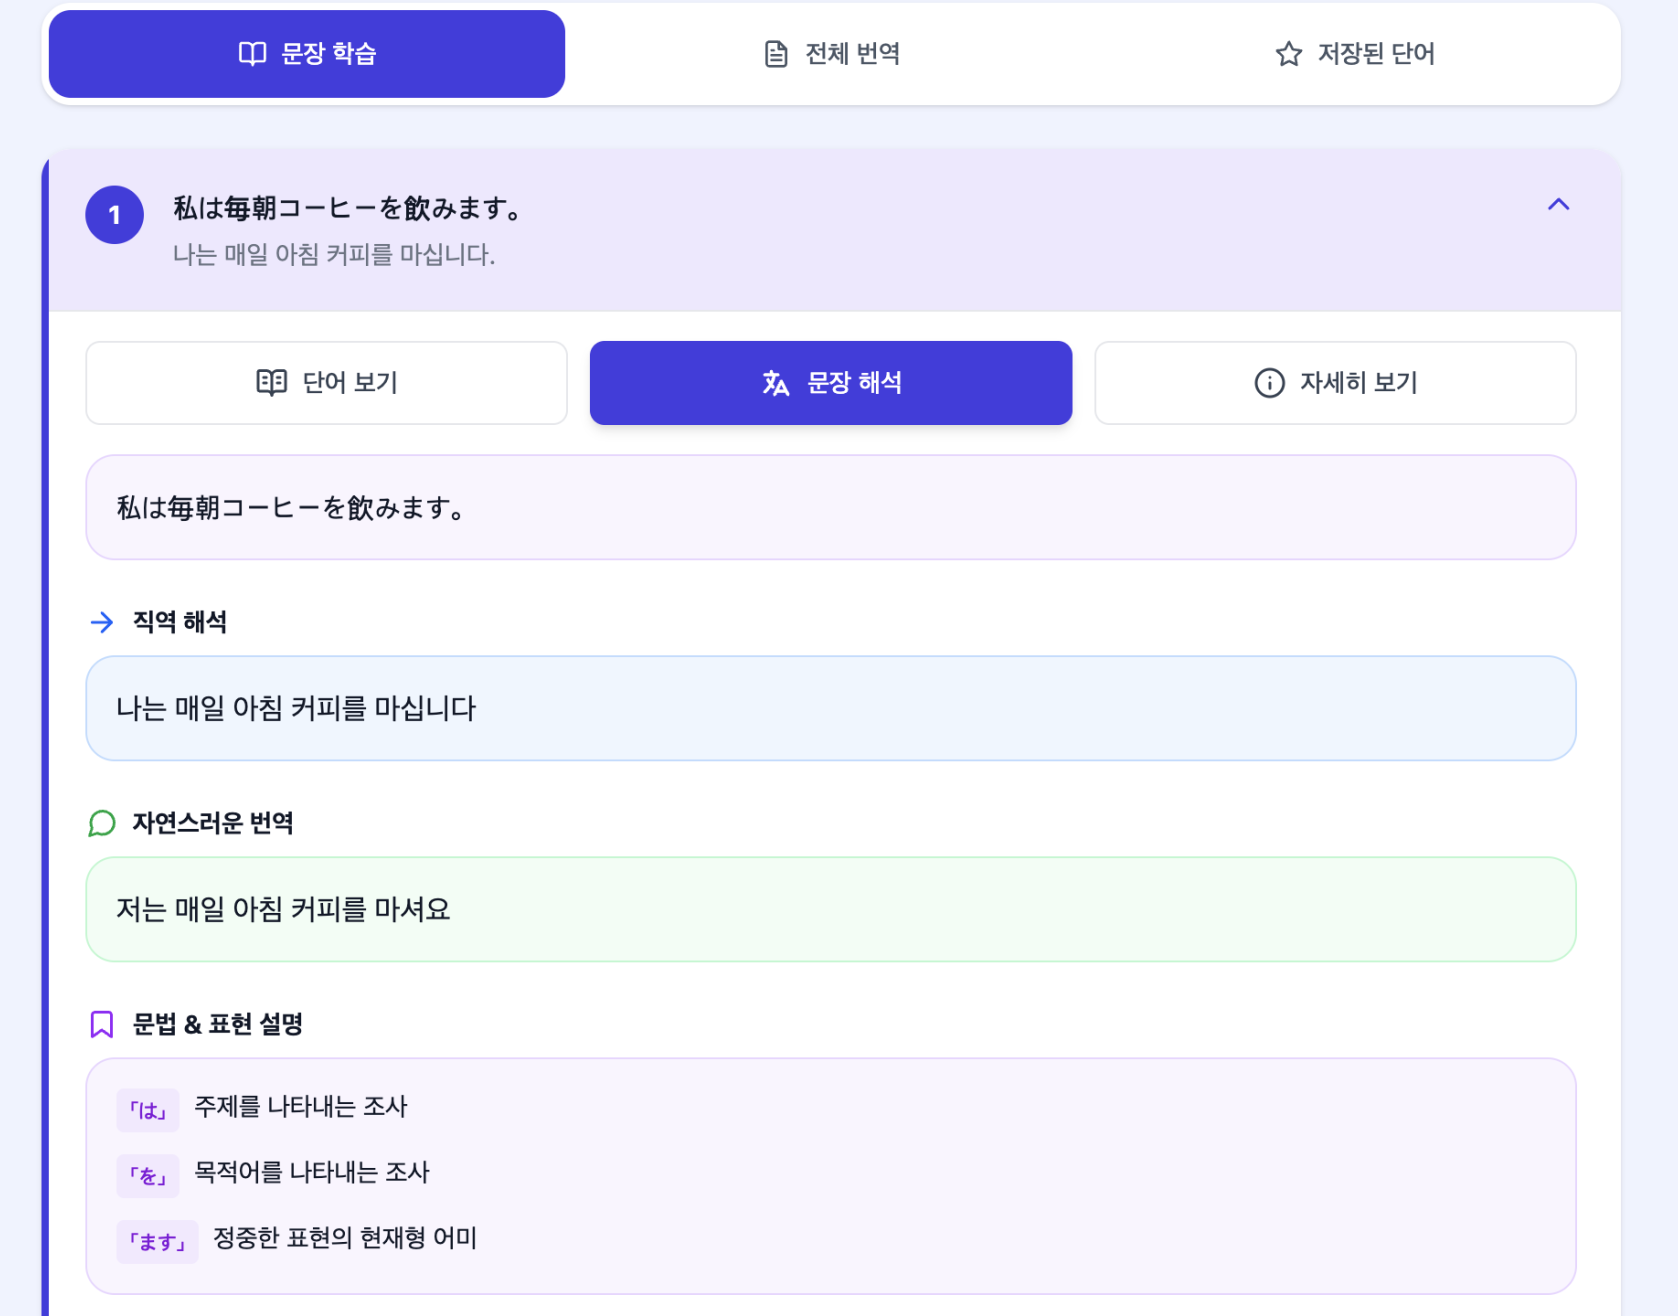Viewport: 1678px width, 1316px height.
Task: Click the green natural translation box
Action: [830, 909]
